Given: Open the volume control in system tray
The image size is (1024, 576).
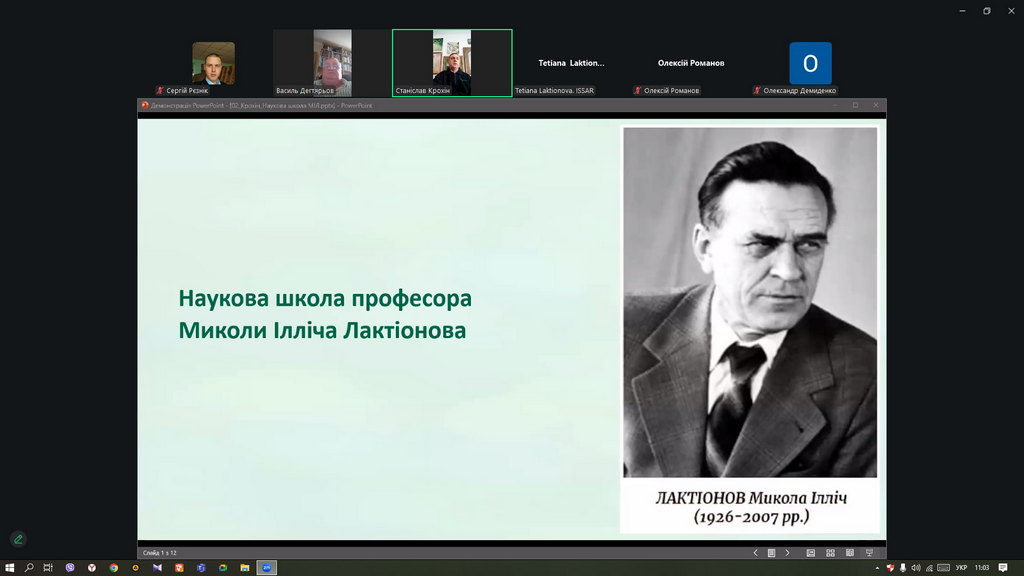Looking at the screenshot, I should tap(915, 567).
